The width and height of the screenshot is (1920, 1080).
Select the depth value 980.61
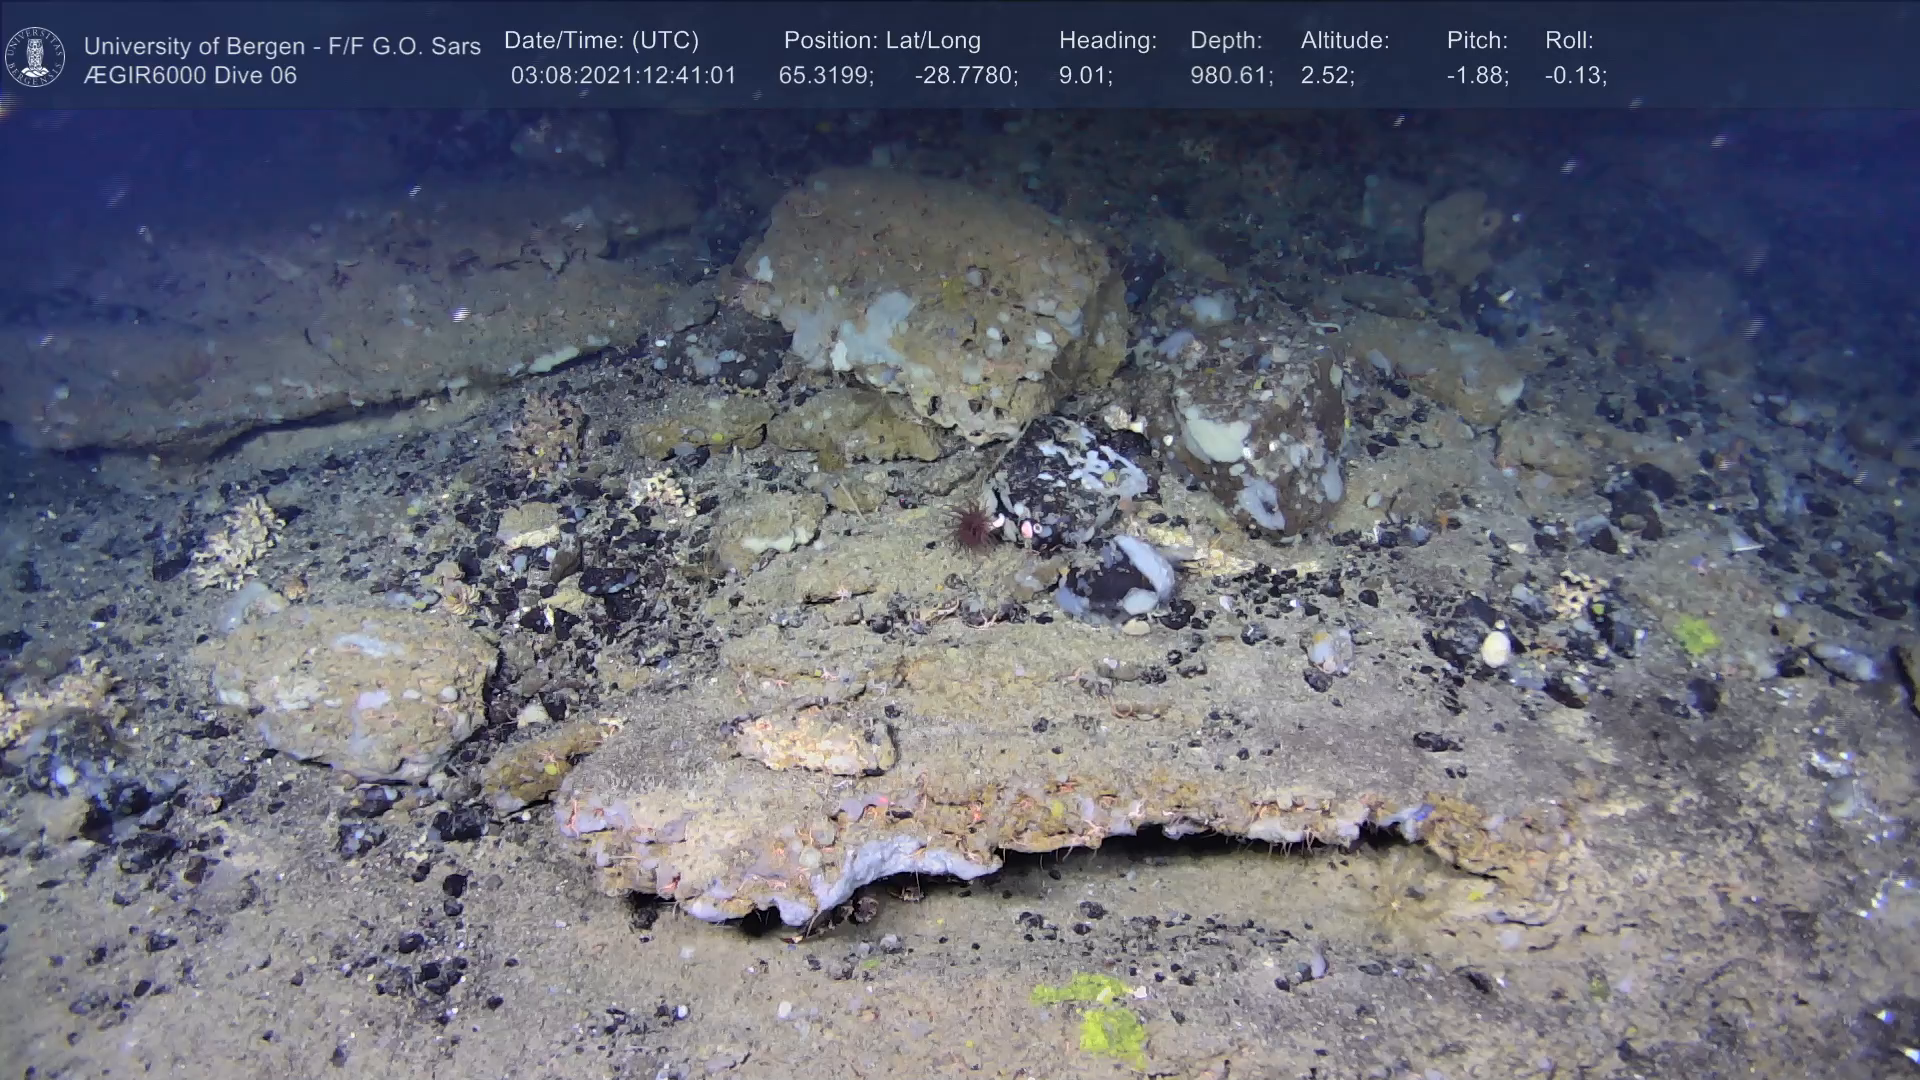click(x=1230, y=76)
